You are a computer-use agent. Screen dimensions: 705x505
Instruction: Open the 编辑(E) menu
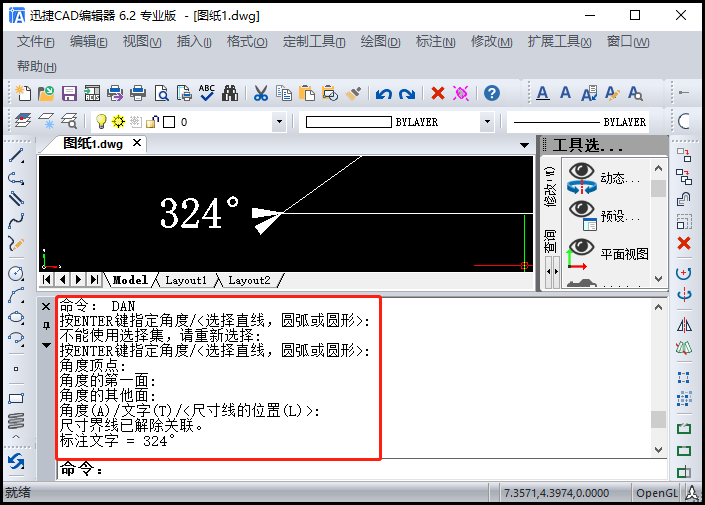[x=89, y=42]
